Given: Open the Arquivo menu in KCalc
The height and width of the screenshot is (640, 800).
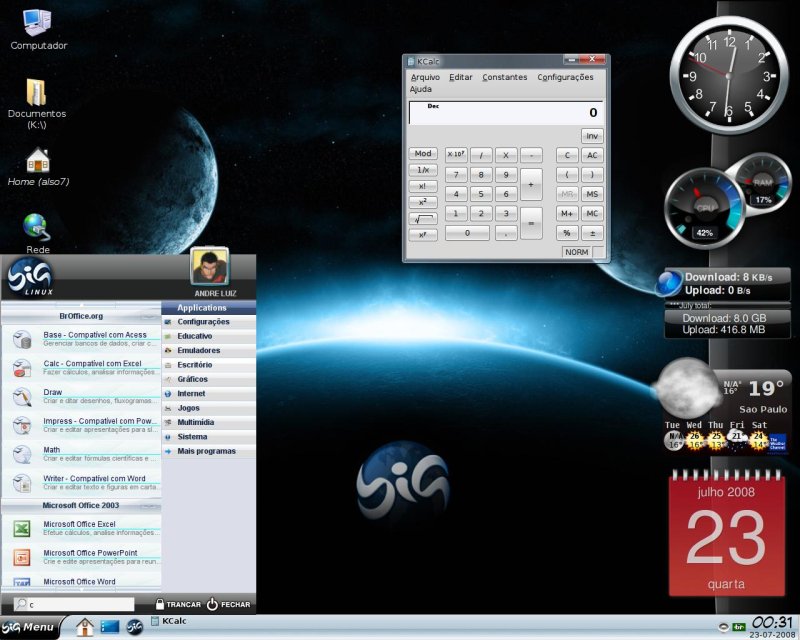Looking at the screenshot, I should click(x=425, y=77).
